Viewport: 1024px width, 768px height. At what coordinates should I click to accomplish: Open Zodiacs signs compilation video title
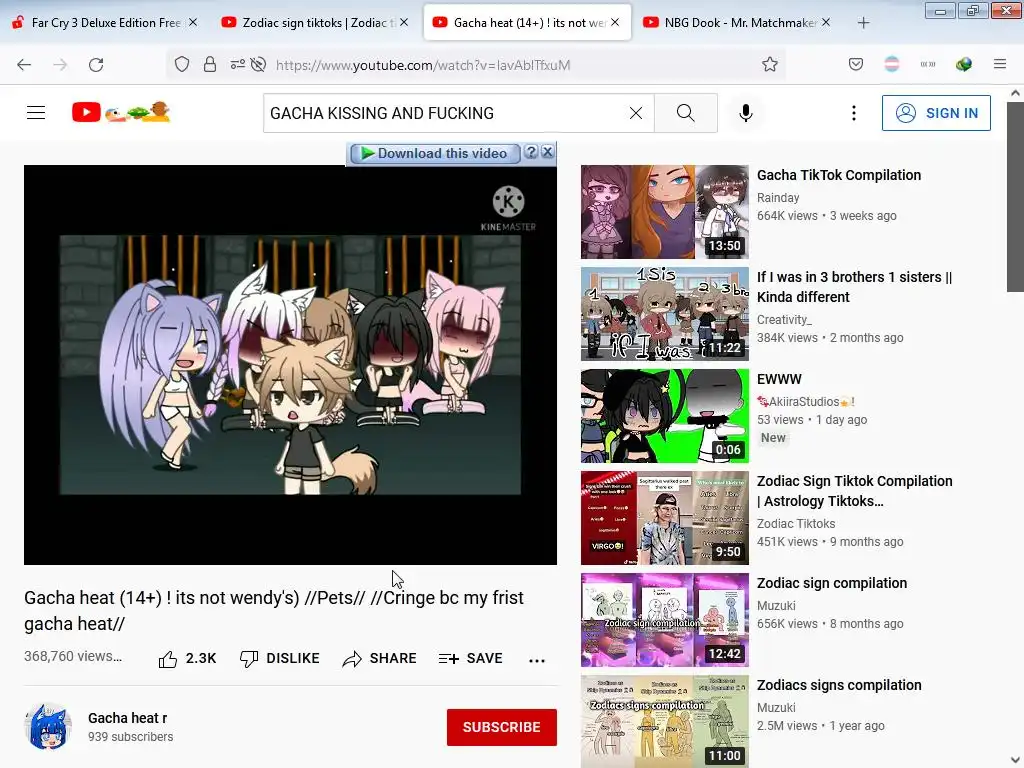(839, 685)
